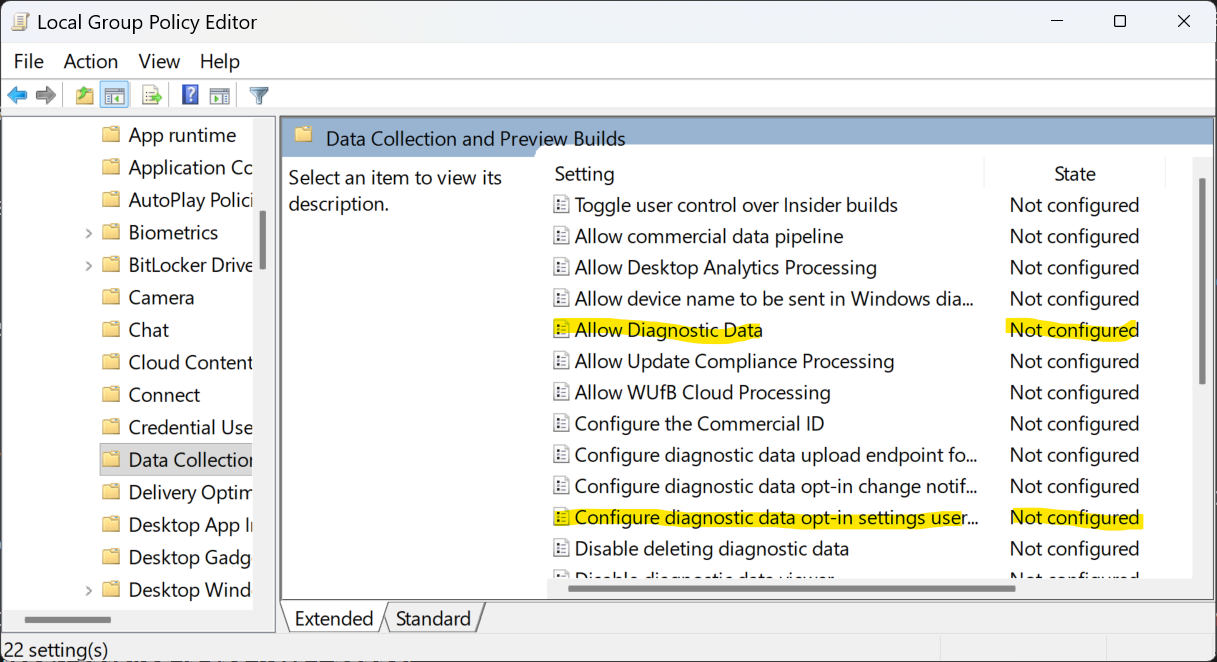
Task: Open the Help menu
Action: click(220, 61)
